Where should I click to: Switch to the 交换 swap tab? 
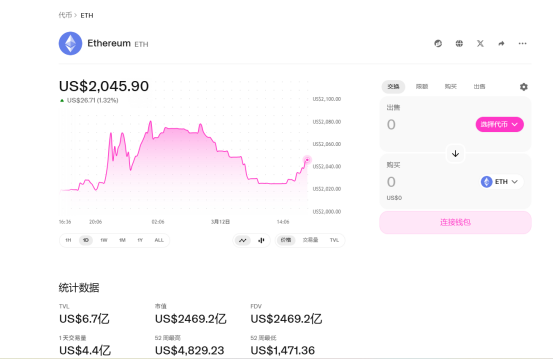393,87
